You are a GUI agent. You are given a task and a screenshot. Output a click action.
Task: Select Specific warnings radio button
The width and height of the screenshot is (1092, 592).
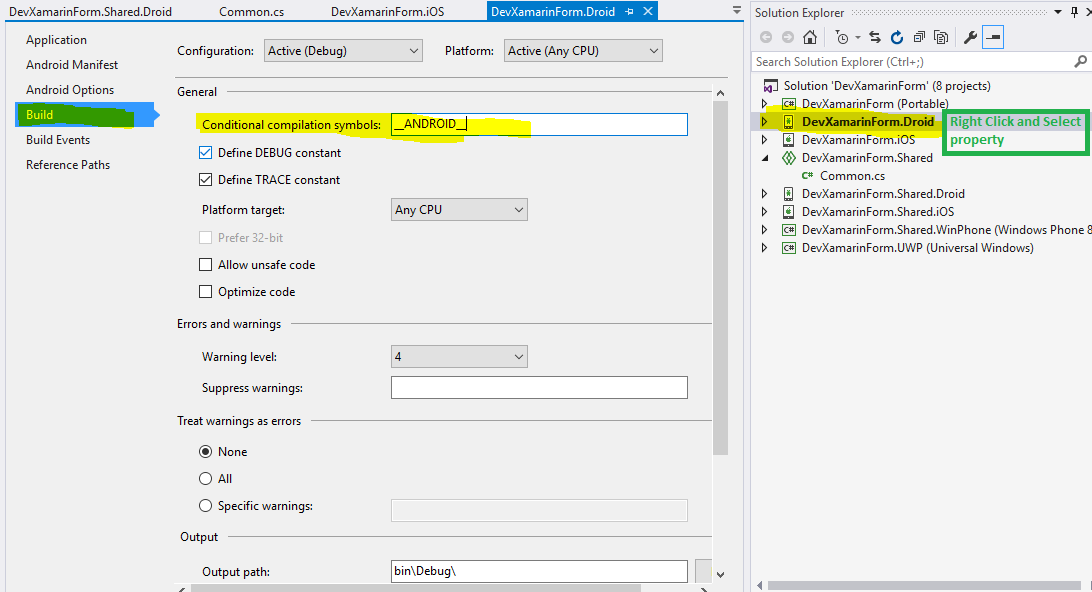[205, 506]
